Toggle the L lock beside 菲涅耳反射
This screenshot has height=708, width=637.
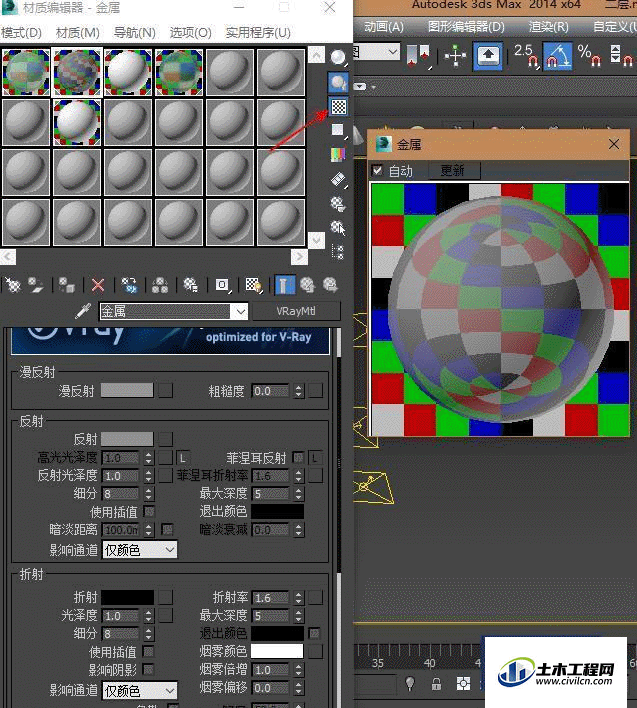pyautogui.click(x=315, y=458)
